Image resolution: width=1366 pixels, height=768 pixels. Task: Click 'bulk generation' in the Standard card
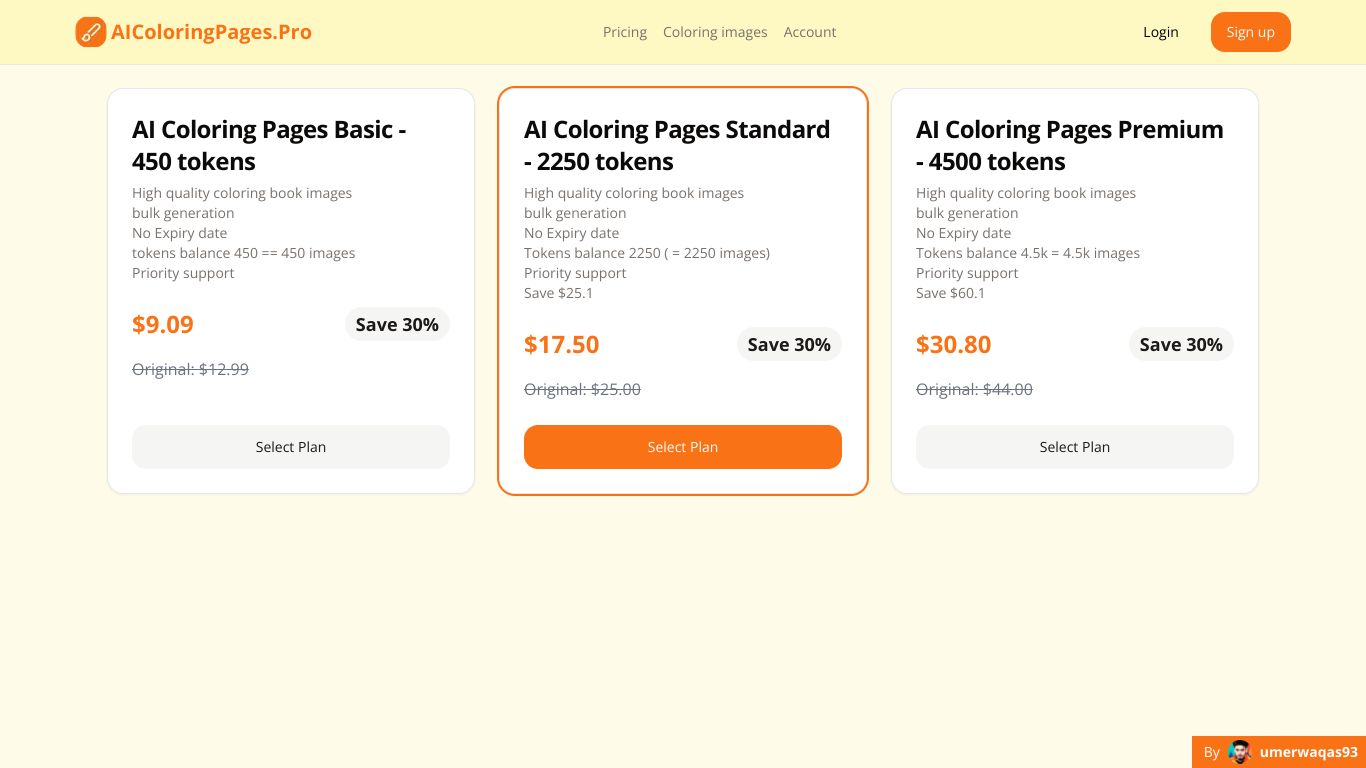(x=575, y=213)
